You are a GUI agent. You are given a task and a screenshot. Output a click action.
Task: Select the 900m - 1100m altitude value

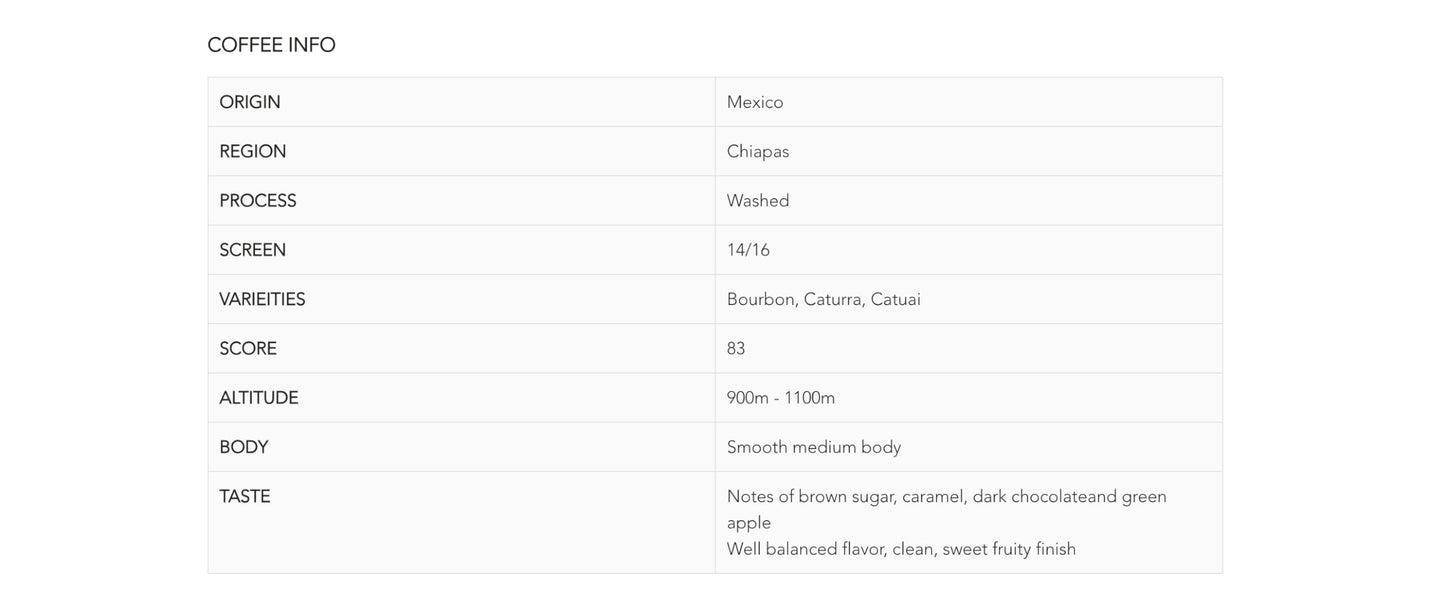pos(781,397)
